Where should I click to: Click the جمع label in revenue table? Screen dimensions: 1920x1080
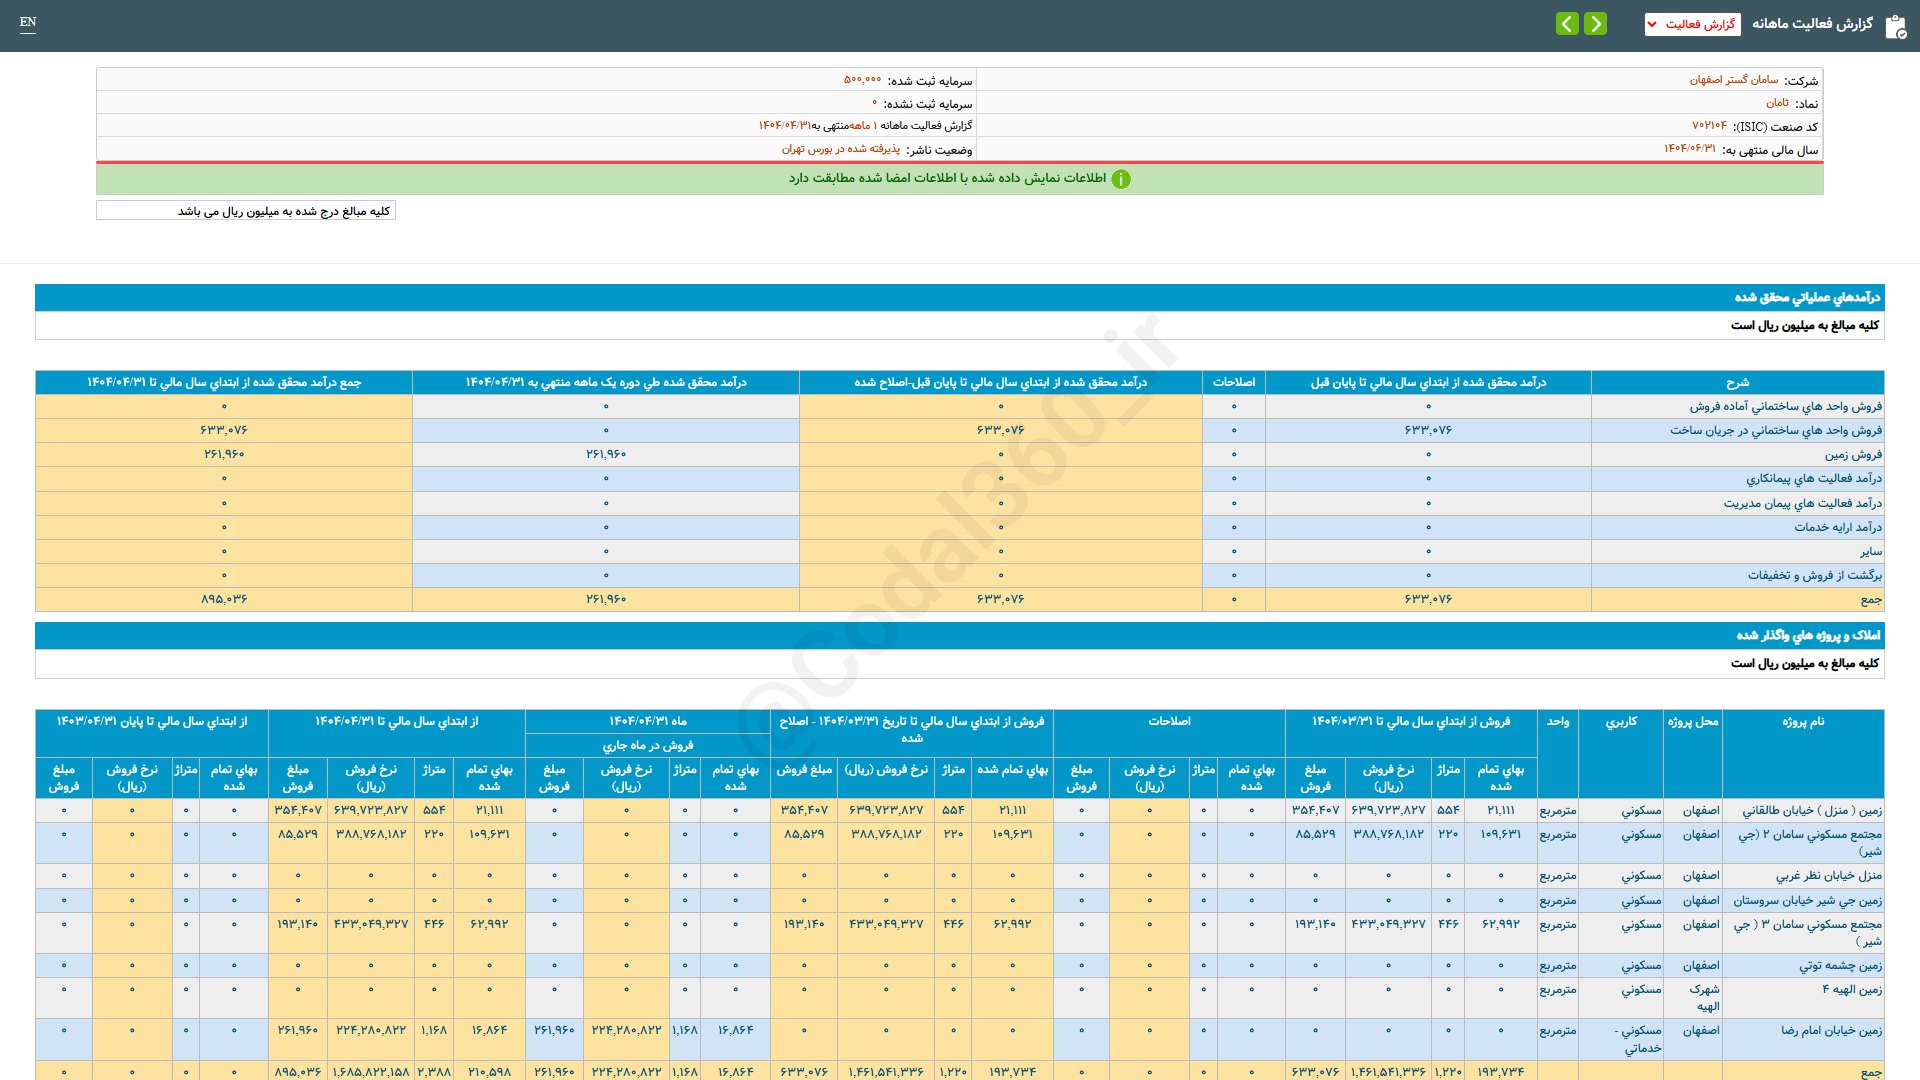pyautogui.click(x=1871, y=600)
